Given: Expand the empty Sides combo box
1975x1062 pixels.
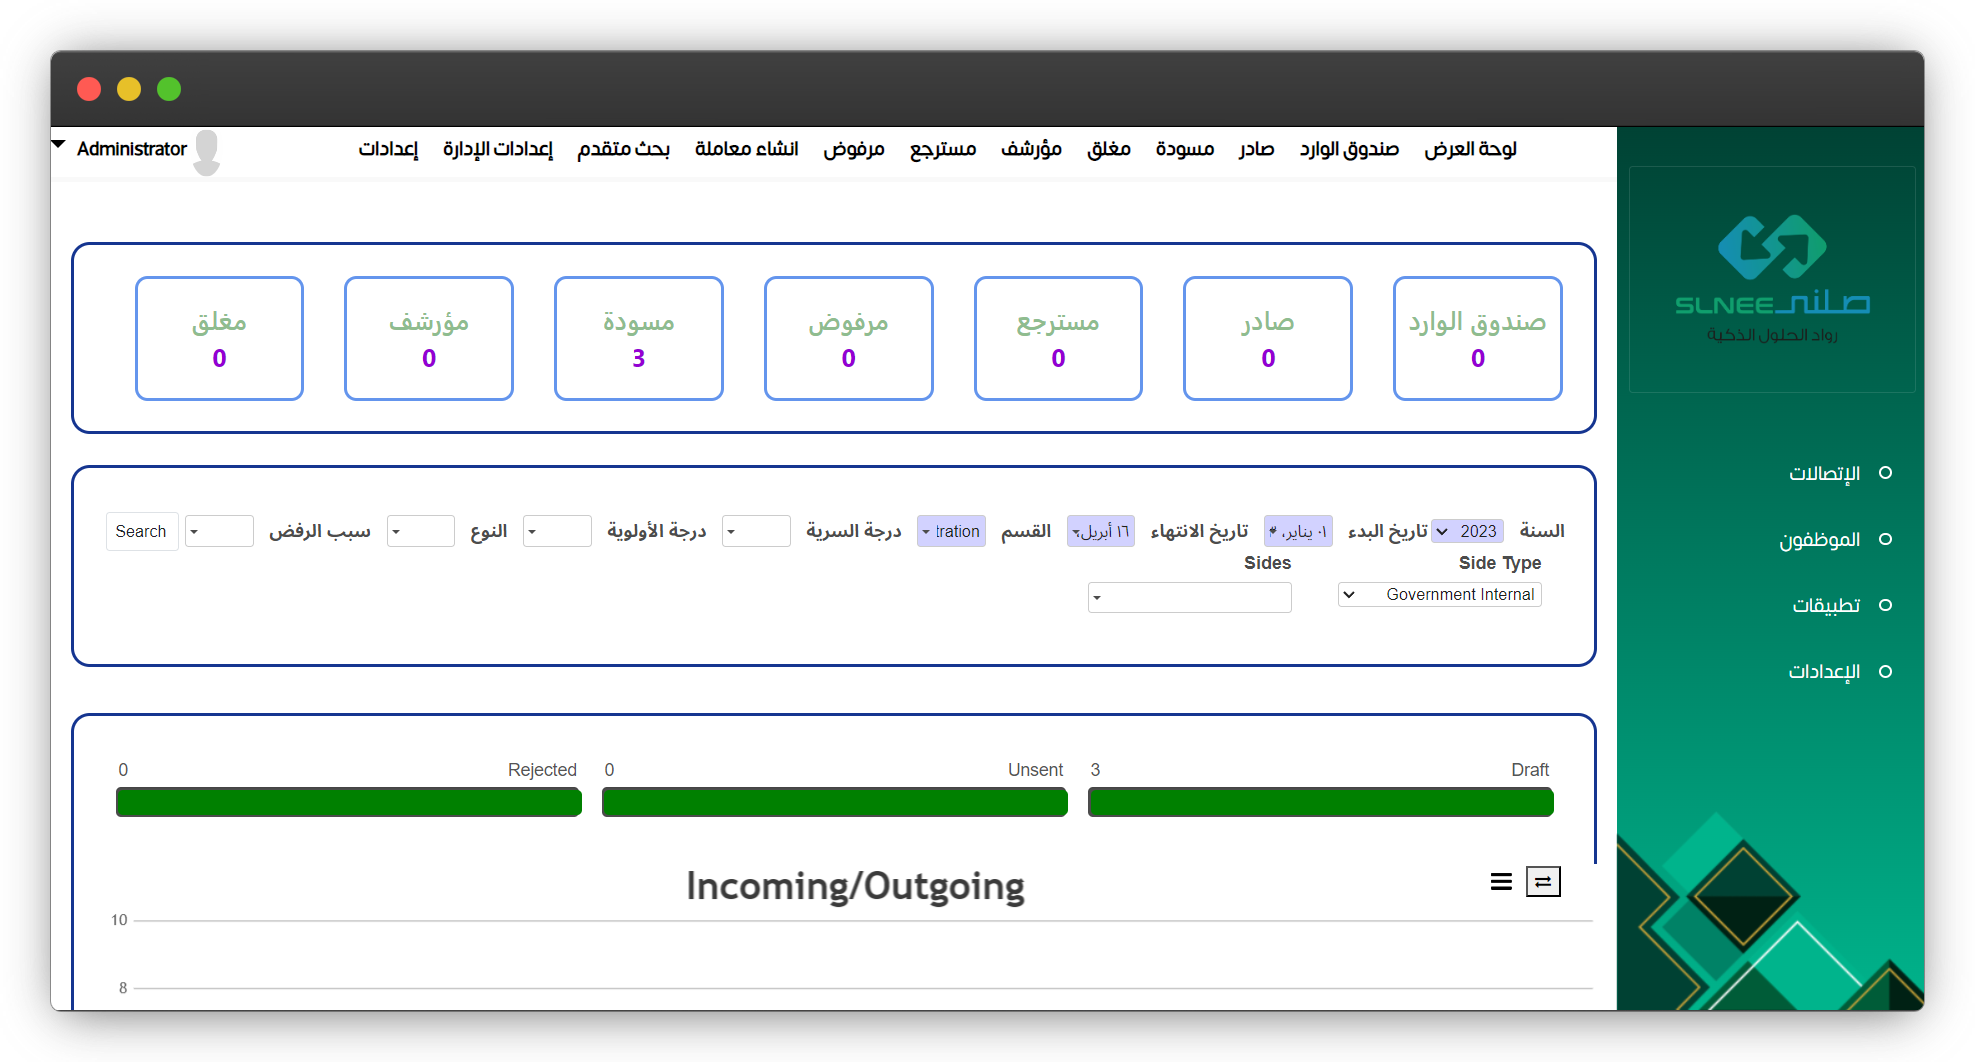Looking at the screenshot, I should click(1189, 598).
